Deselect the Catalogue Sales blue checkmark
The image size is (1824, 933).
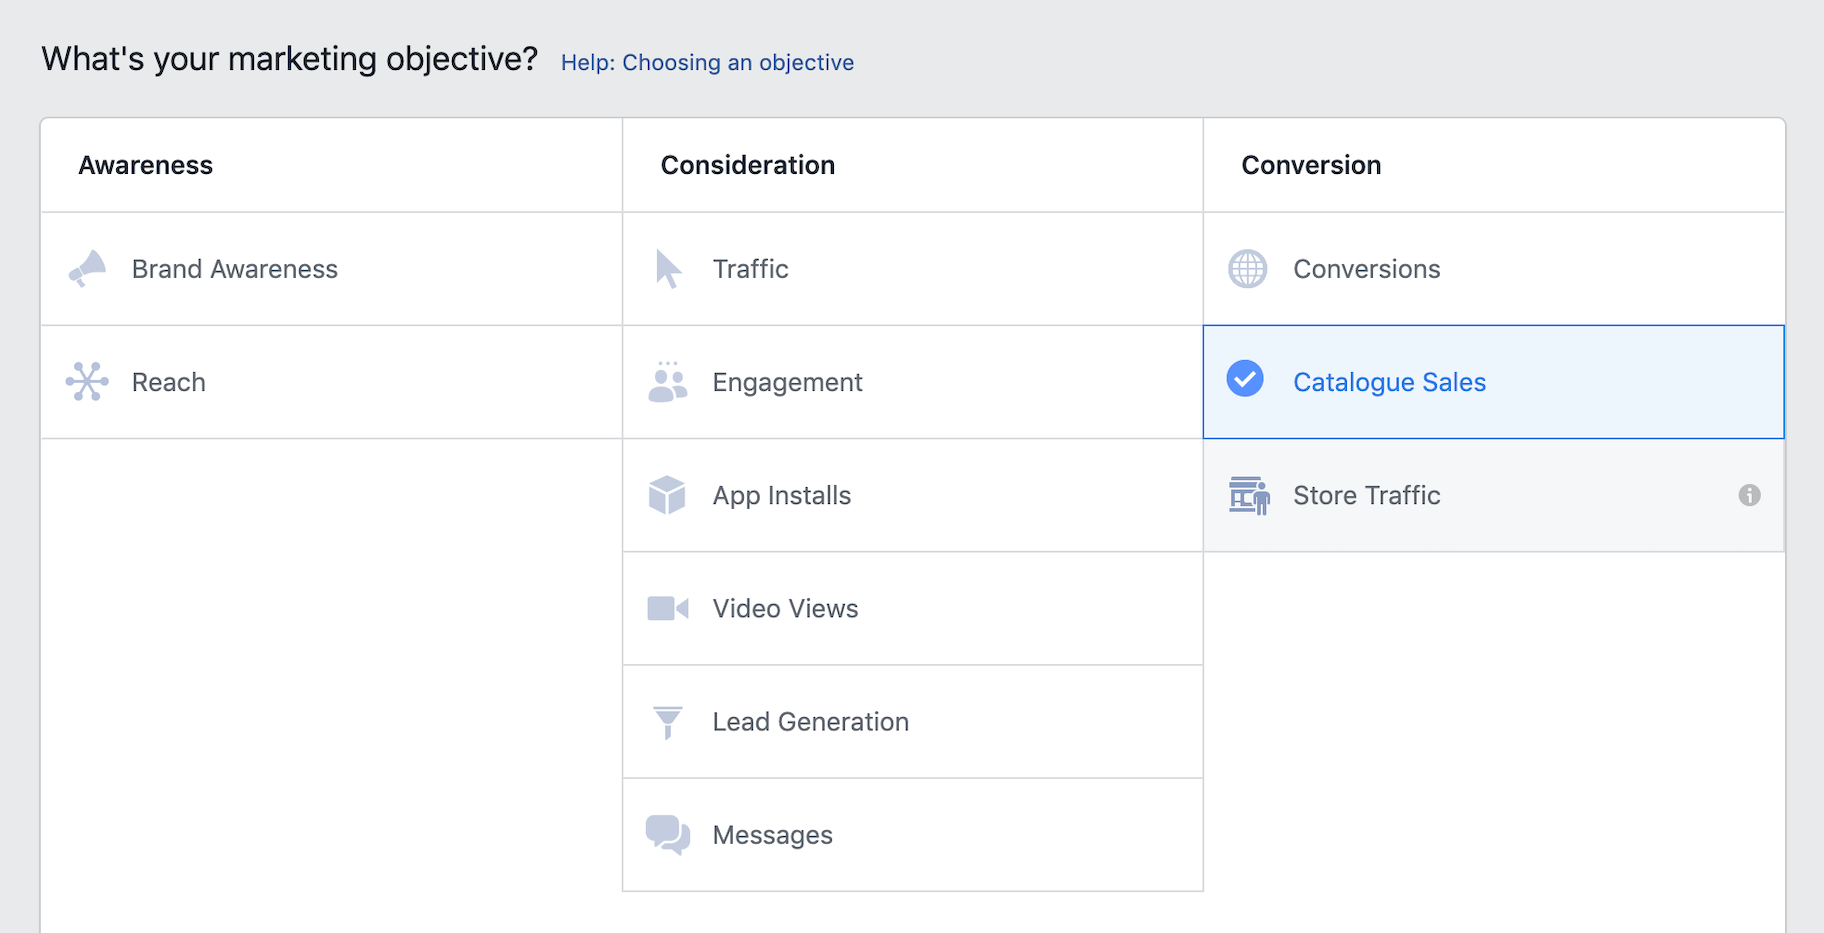1245,379
